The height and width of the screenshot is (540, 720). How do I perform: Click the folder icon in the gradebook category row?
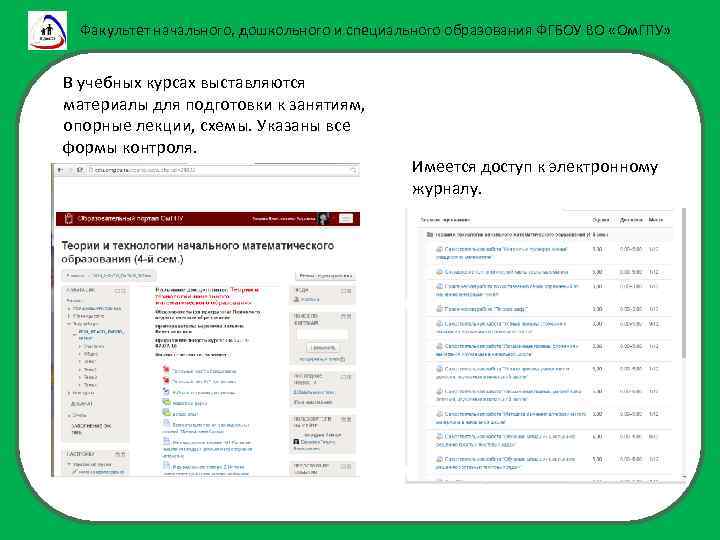[x=430, y=235]
